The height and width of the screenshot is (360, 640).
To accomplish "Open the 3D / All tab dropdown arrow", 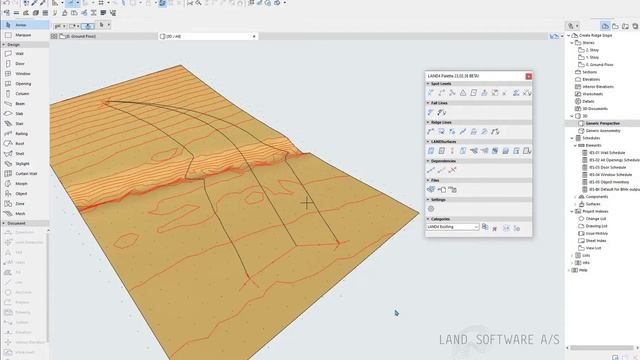I will 254,36.
